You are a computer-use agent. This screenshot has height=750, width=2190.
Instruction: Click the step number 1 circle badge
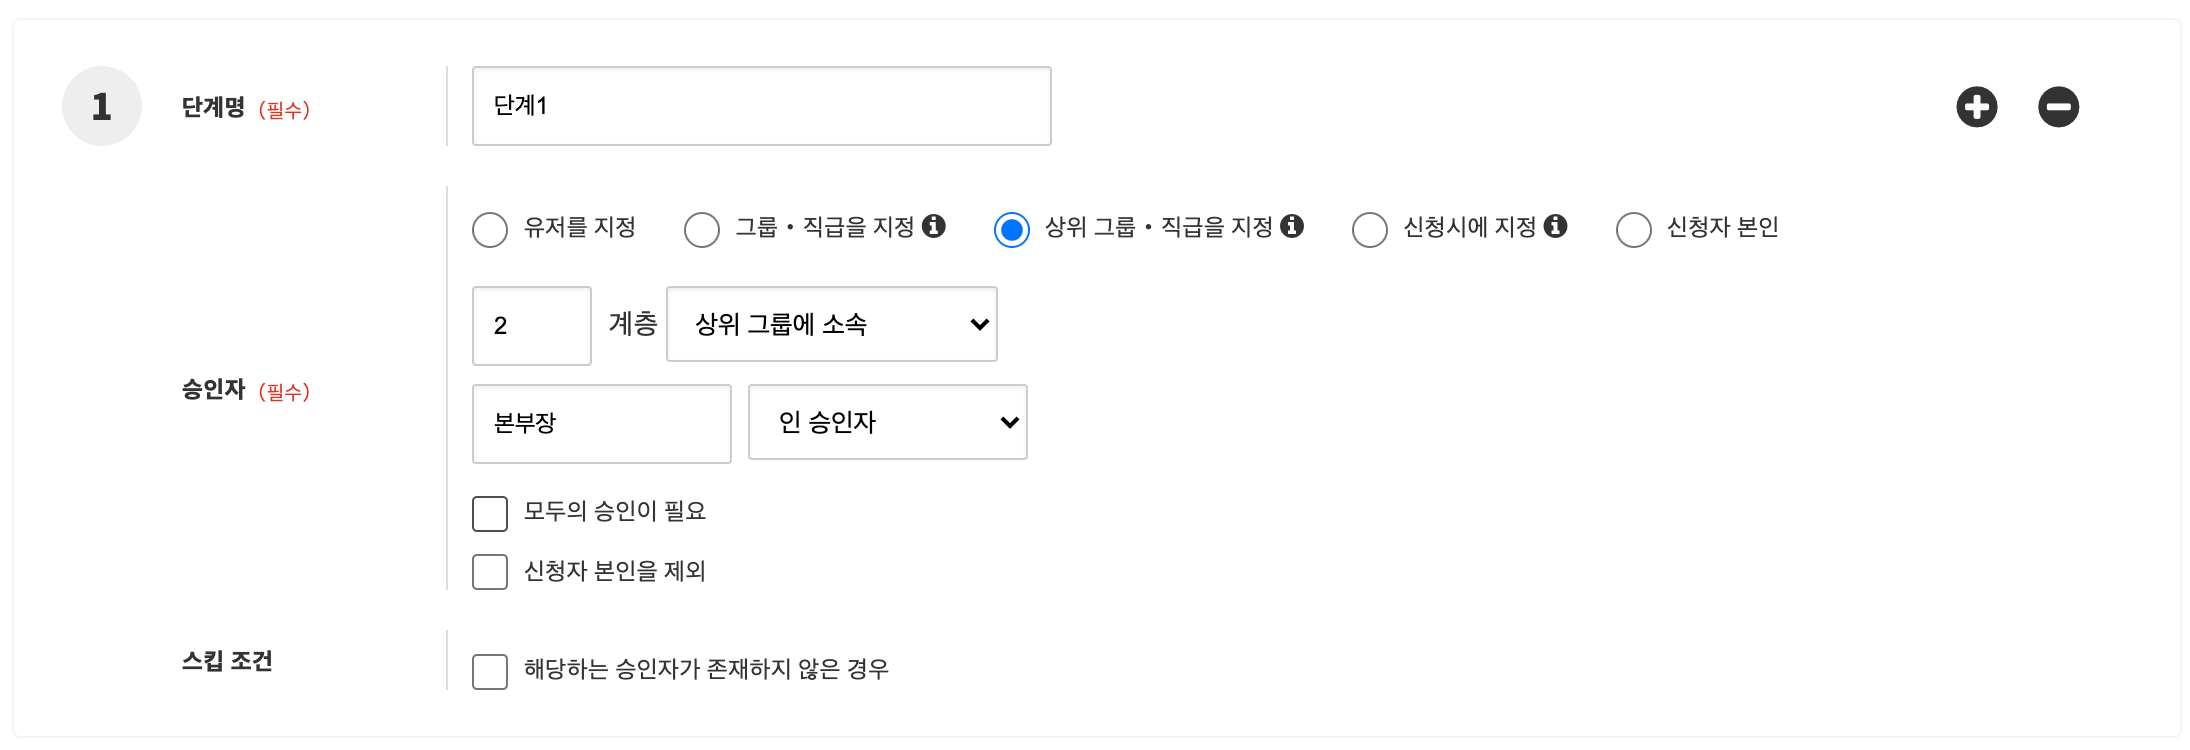coord(102,106)
